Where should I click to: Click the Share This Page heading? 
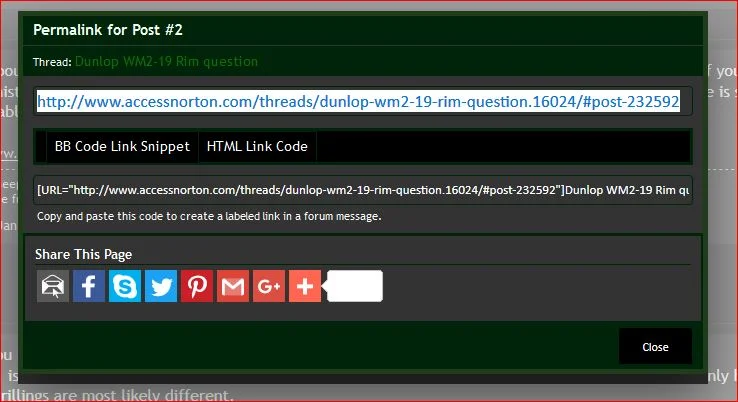[x=83, y=254]
